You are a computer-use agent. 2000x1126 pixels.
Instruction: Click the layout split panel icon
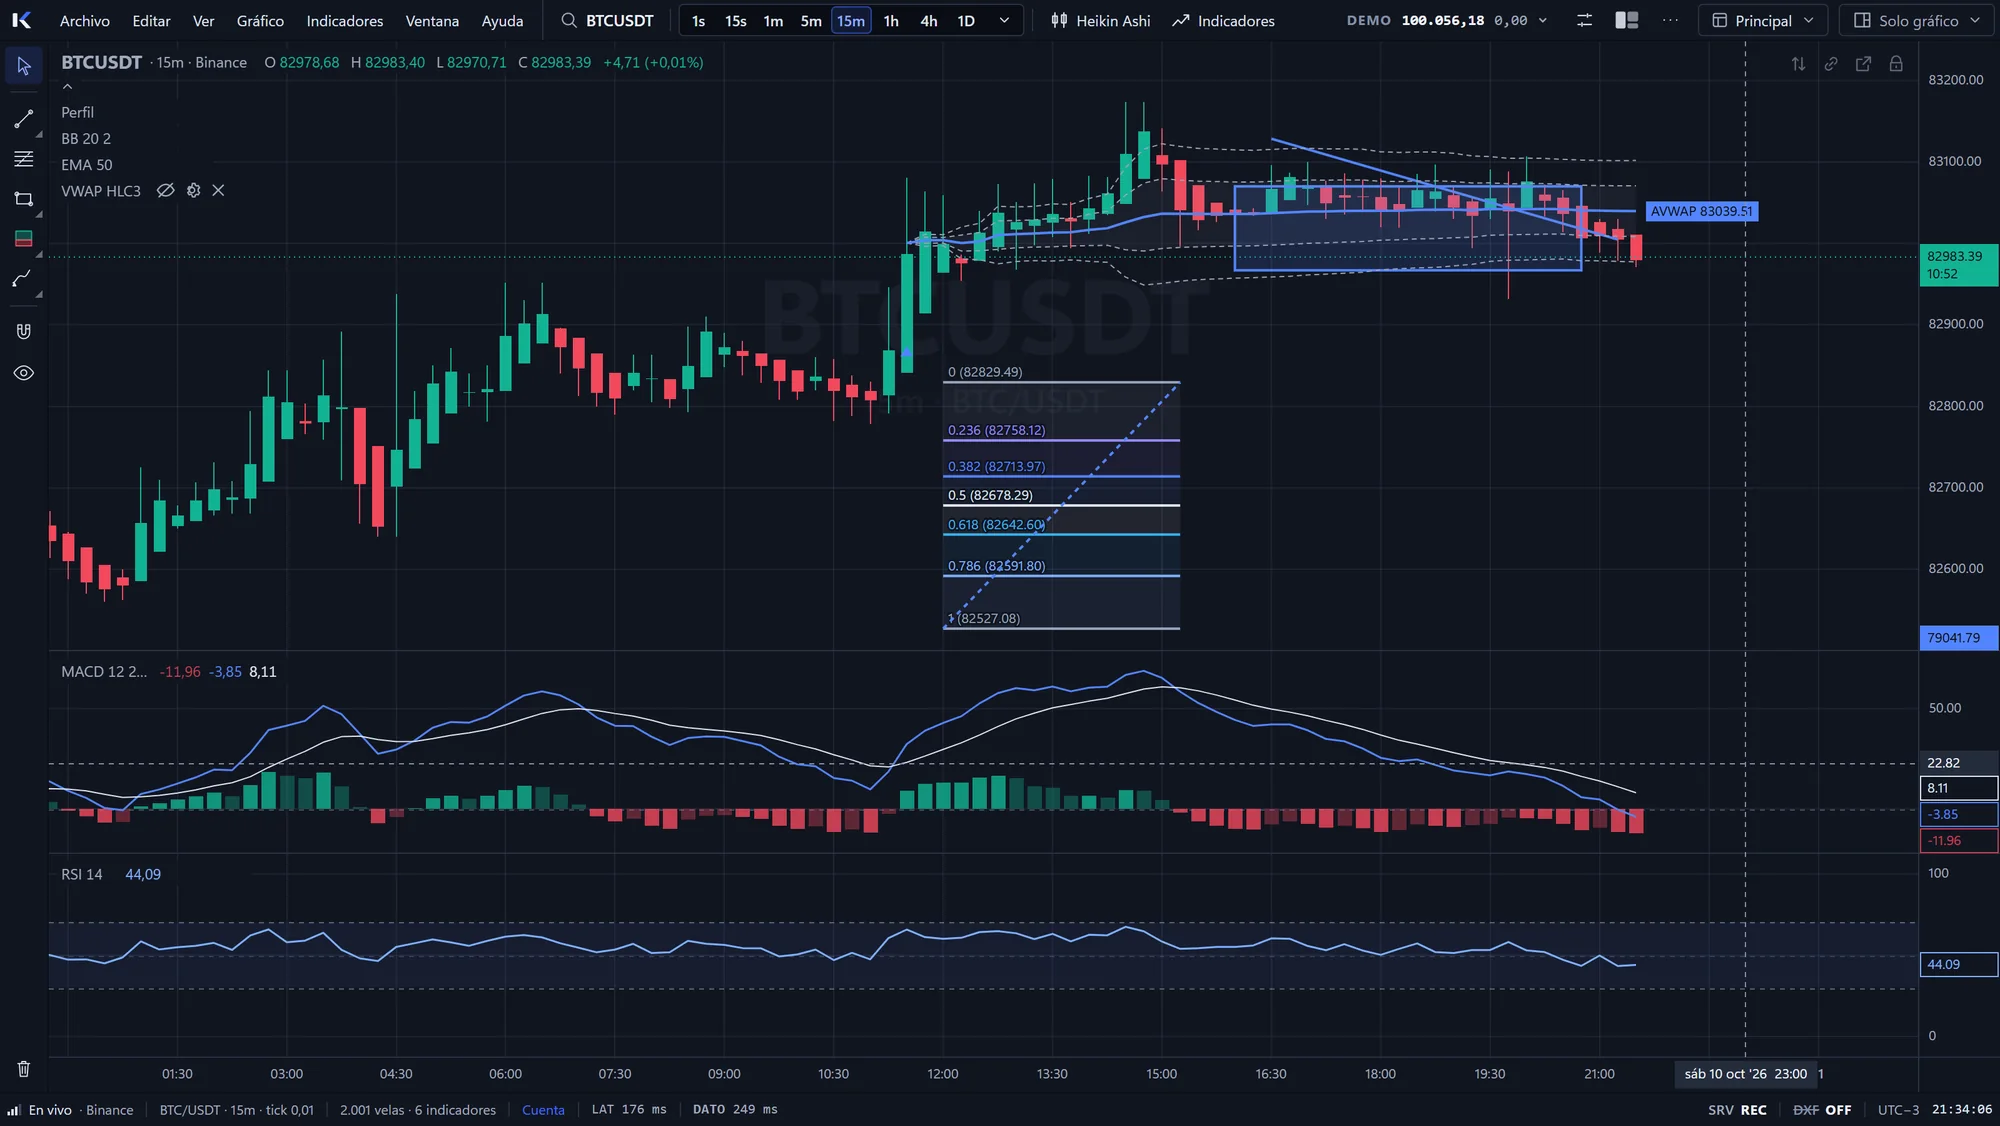click(1627, 21)
